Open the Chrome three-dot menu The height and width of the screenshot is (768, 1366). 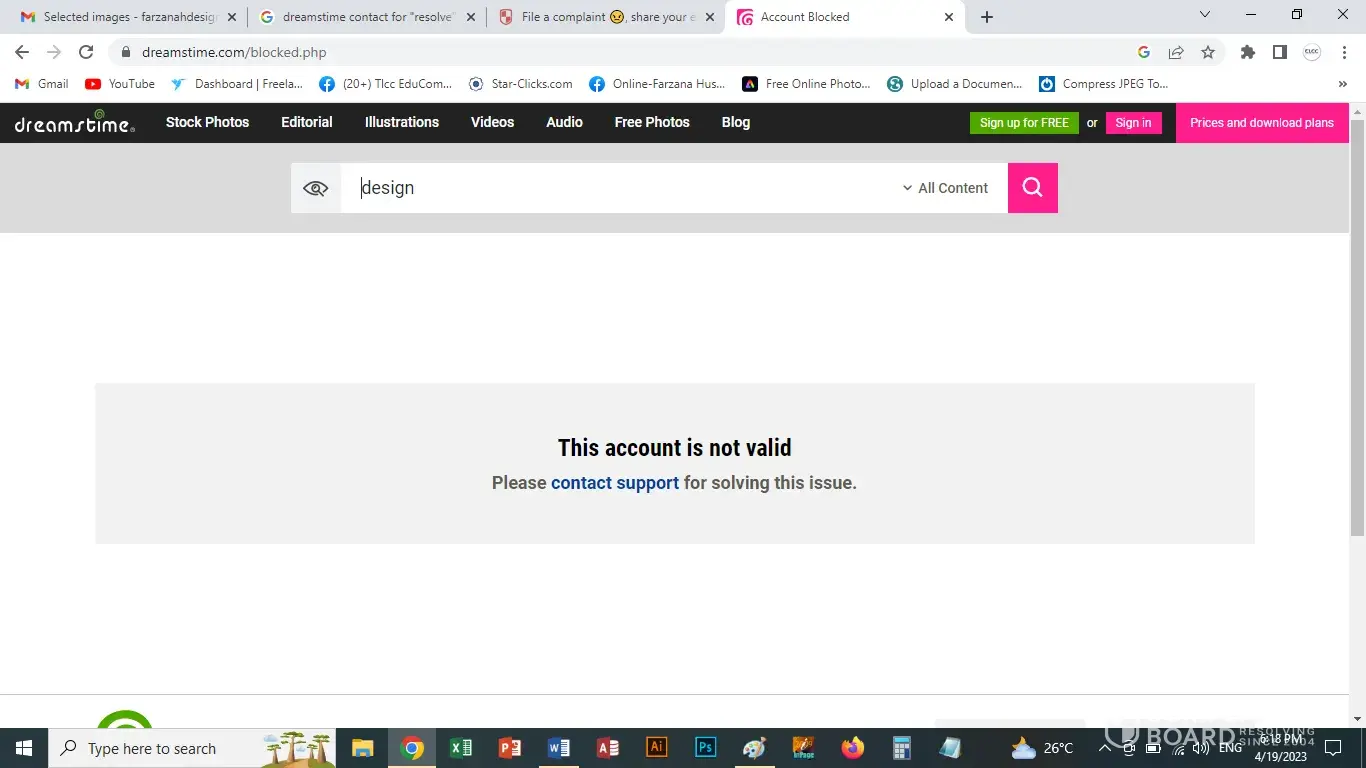pyautogui.click(x=1344, y=52)
